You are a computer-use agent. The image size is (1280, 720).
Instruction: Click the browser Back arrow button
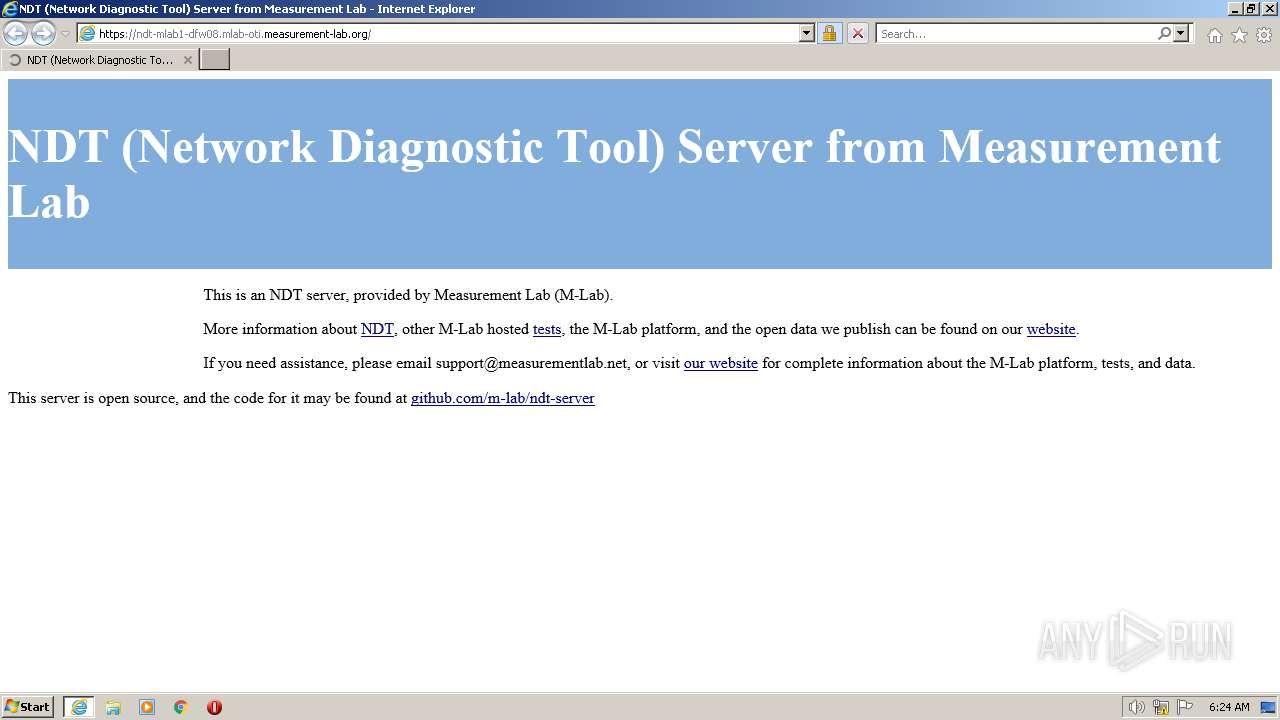coord(15,34)
